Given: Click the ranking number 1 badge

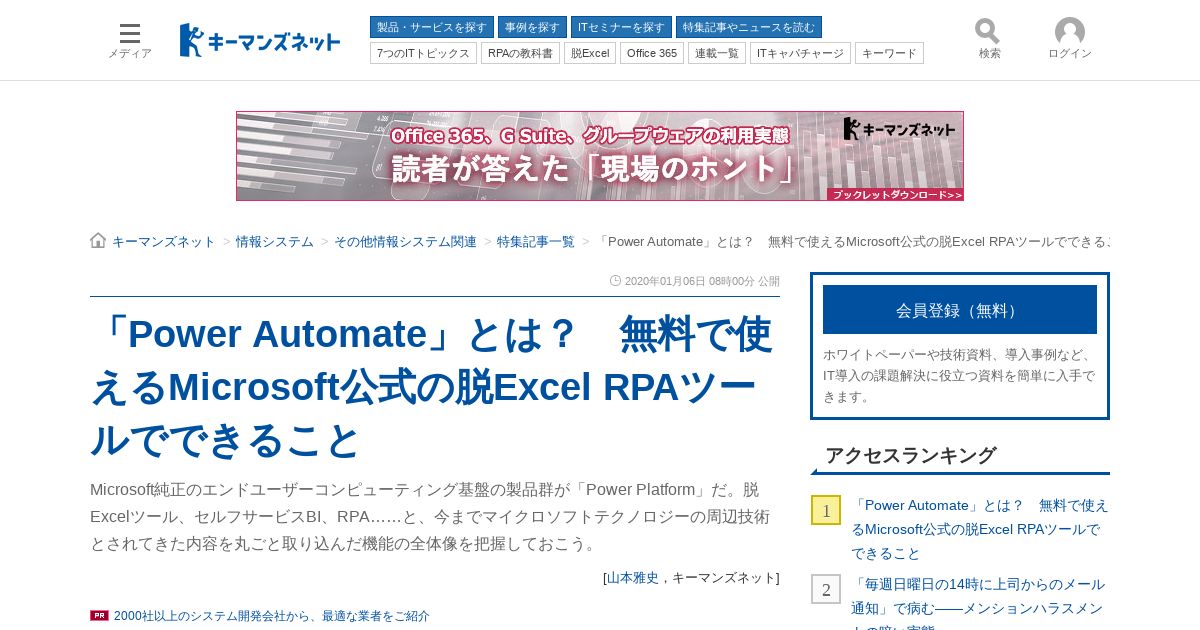Looking at the screenshot, I should click(x=826, y=510).
